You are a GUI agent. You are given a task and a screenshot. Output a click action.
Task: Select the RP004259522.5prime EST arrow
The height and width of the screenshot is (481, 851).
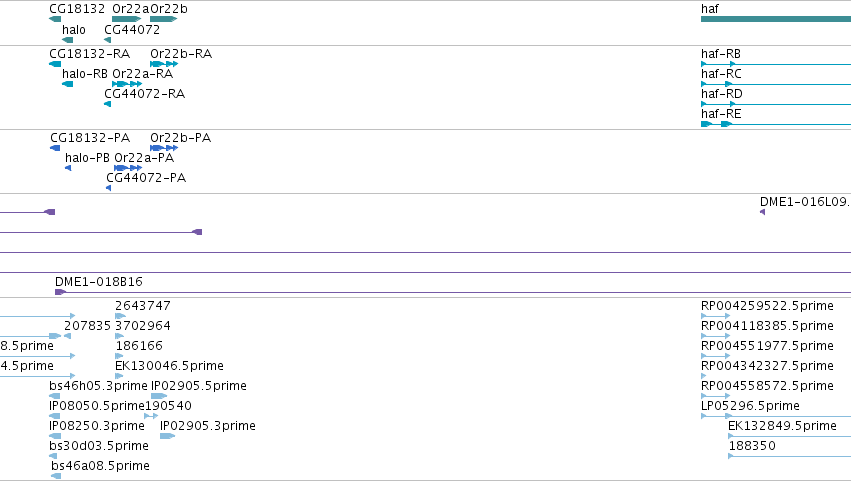(715, 316)
